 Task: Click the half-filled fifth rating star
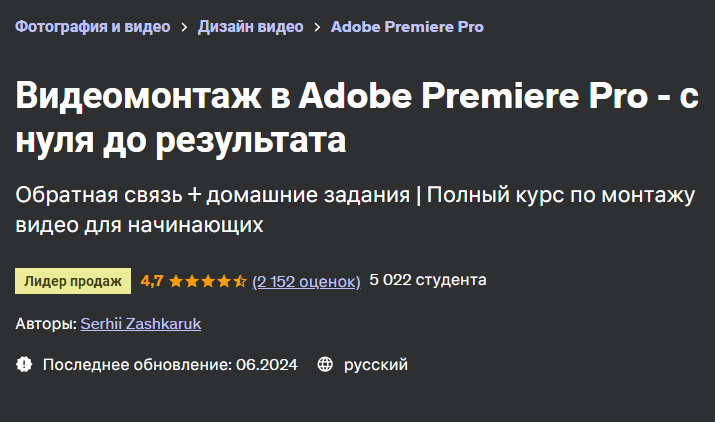240,281
